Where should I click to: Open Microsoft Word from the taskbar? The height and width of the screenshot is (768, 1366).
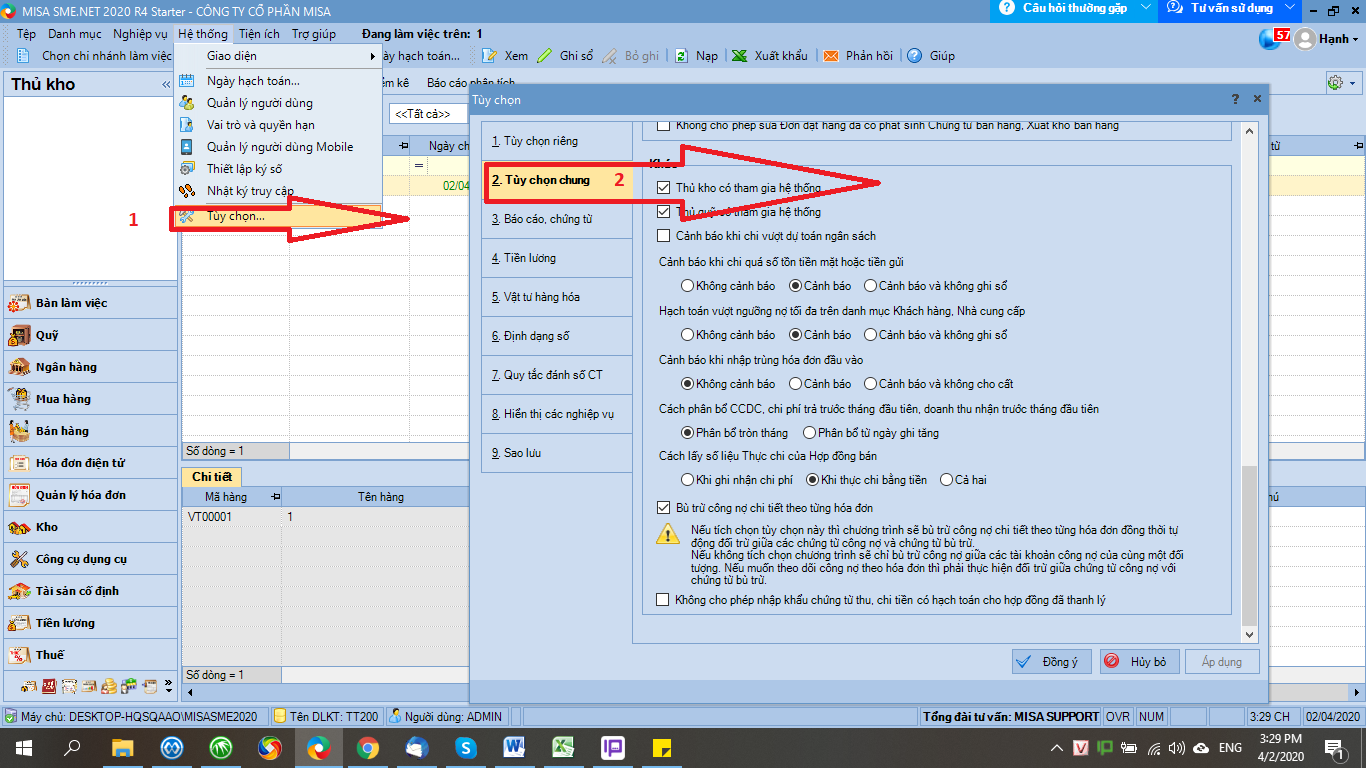pyautogui.click(x=514, y=747)
